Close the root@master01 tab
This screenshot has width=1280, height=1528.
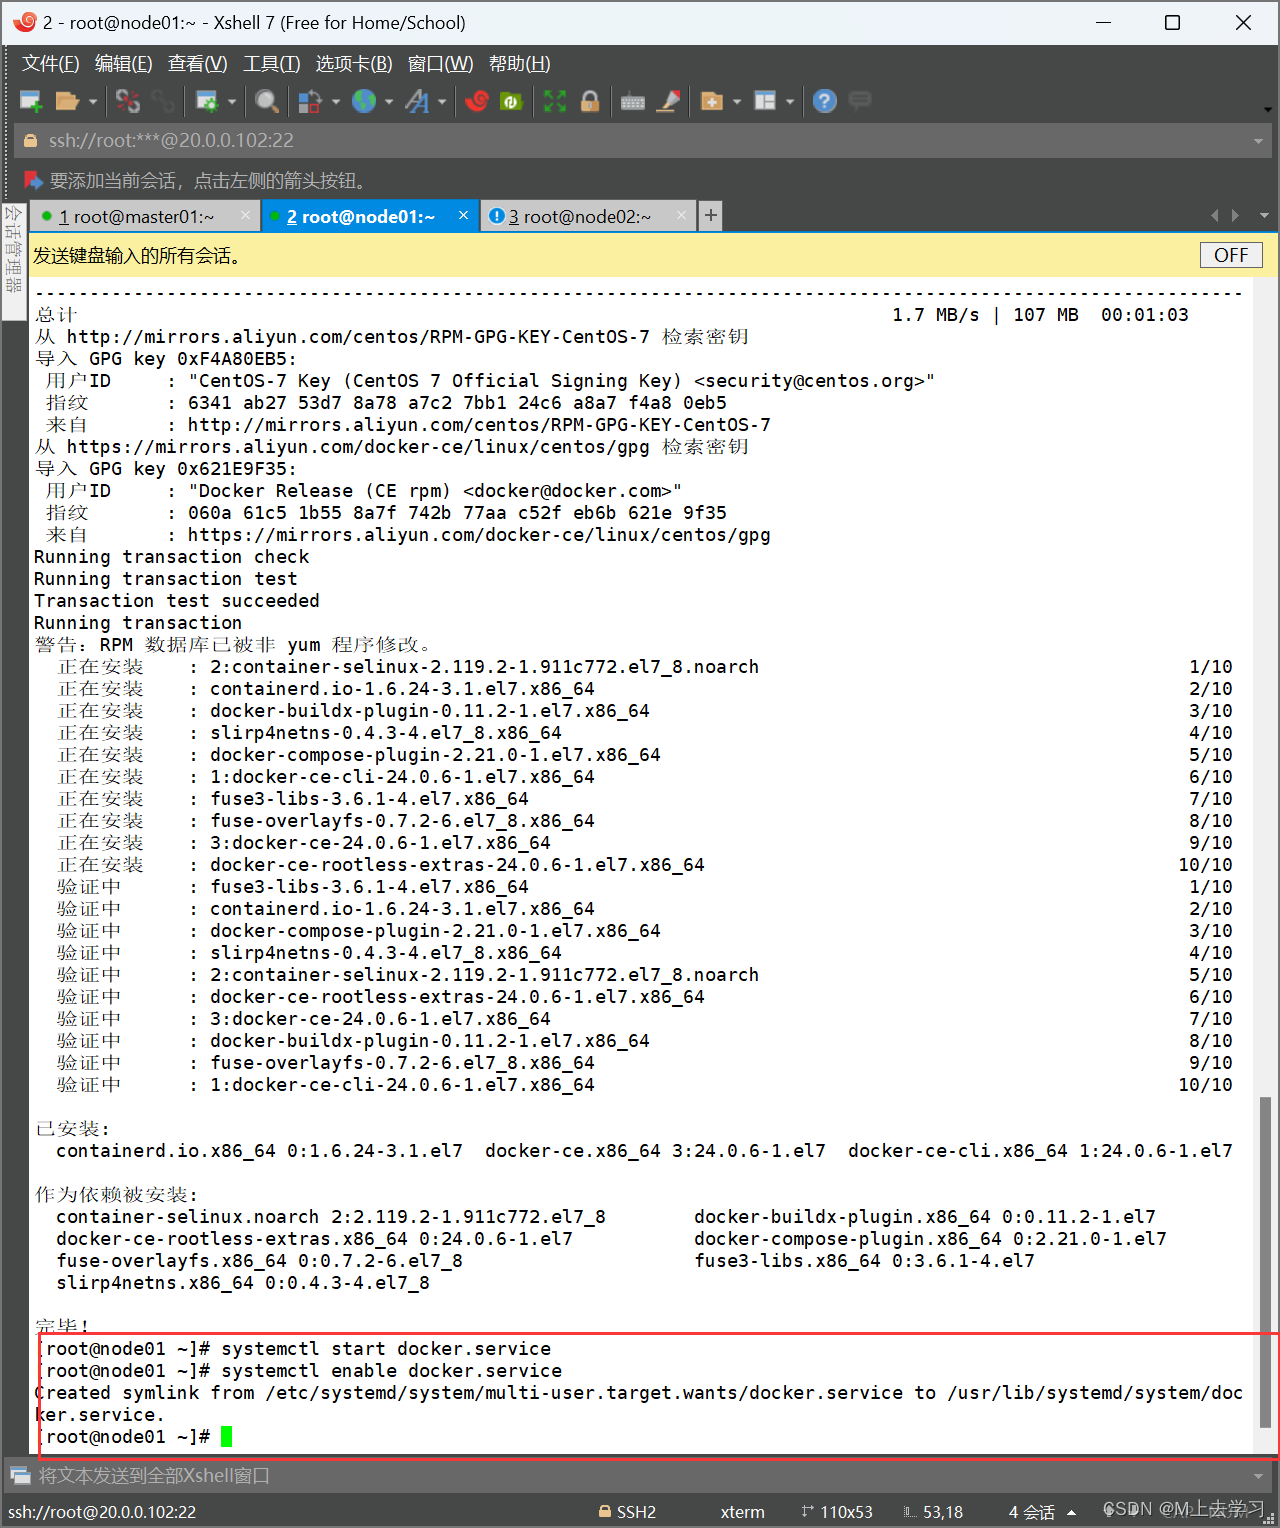(245, 216)
